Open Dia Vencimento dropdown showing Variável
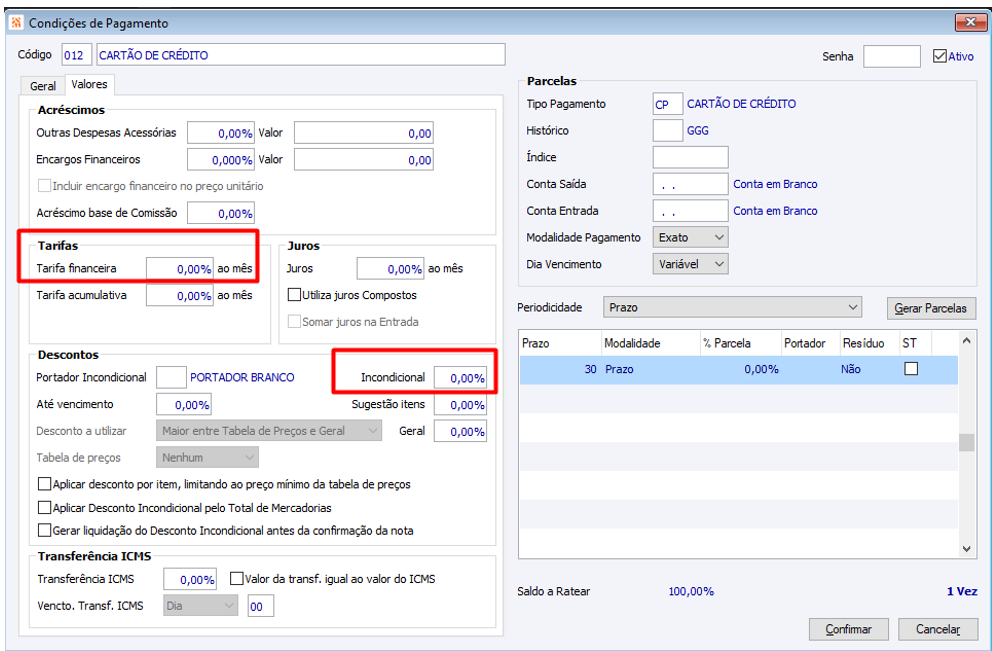Image resolution: width=992 pixels, height=651 pixels. 690,264
